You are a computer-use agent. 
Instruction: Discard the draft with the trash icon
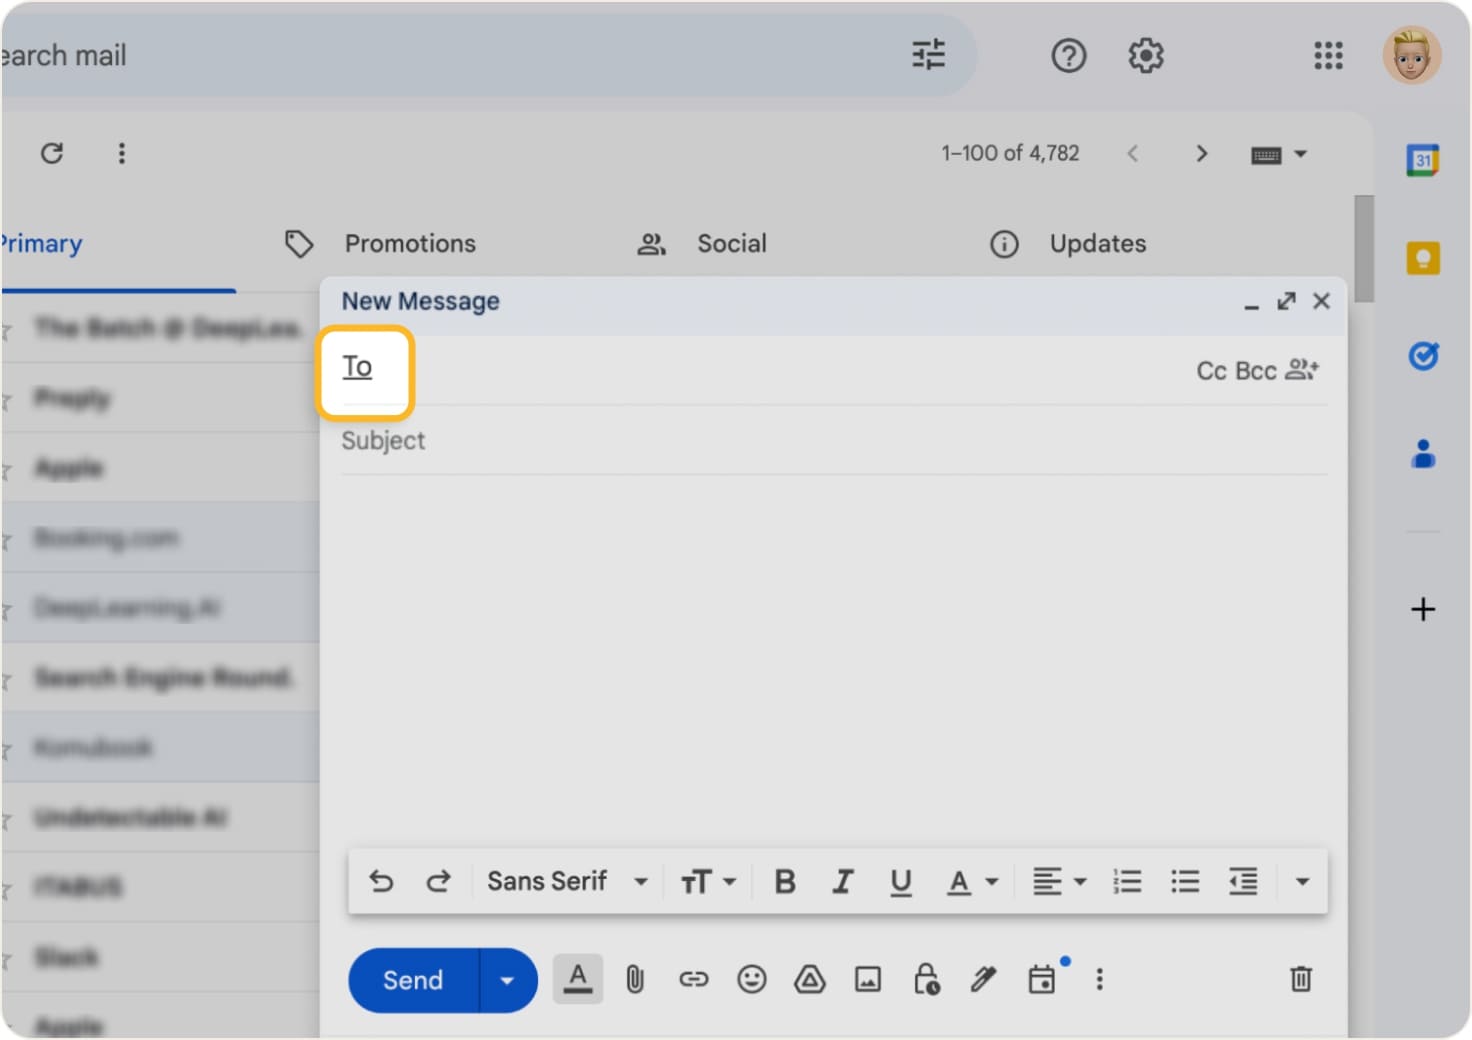click(1300, 980)
